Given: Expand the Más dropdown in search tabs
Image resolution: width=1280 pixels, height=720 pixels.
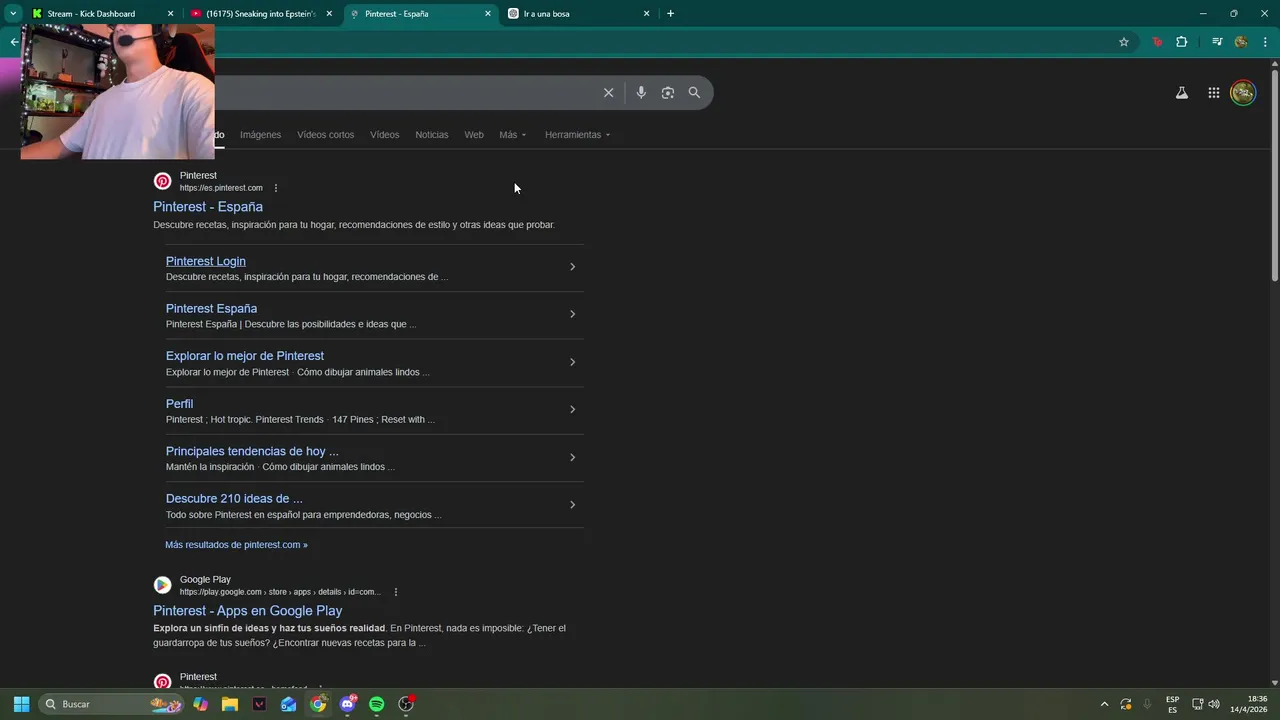Looking at the screenshot, I should point(513,135).
